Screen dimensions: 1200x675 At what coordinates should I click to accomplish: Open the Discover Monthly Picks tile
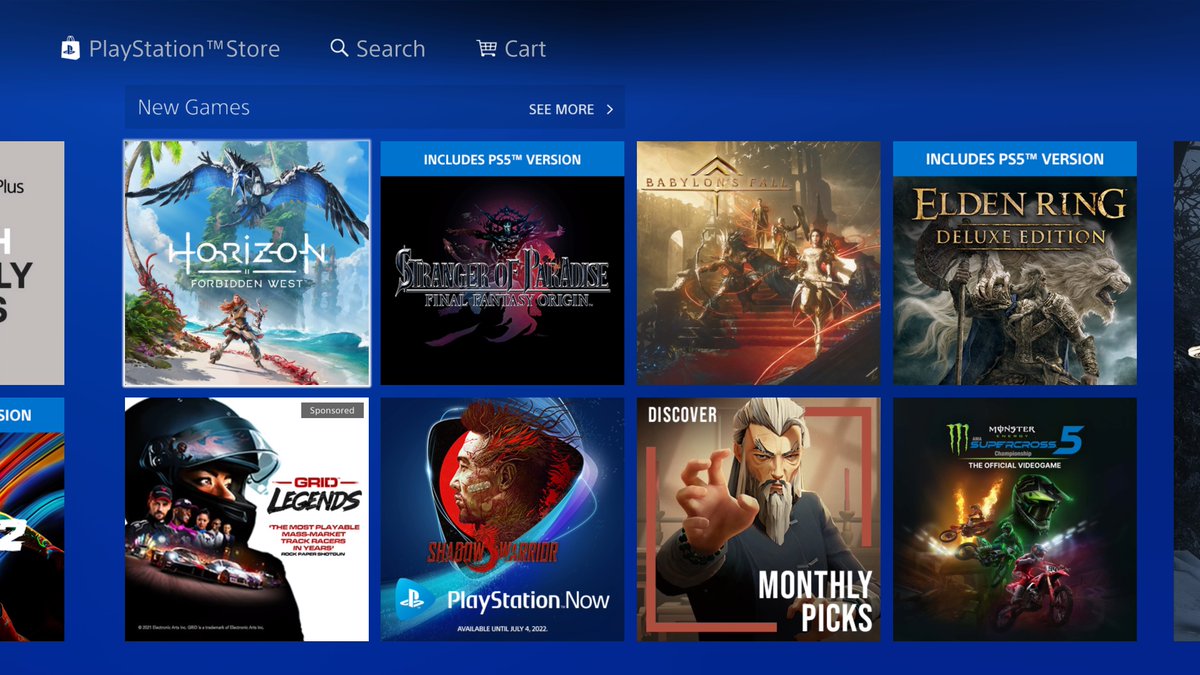pos(759,520)
